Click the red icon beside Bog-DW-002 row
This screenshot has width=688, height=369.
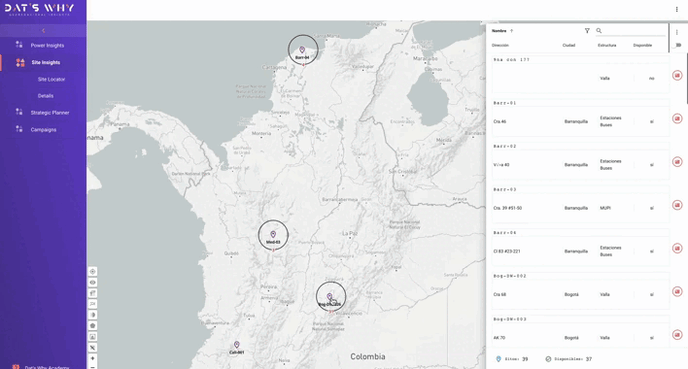click(x=677, y=291)
